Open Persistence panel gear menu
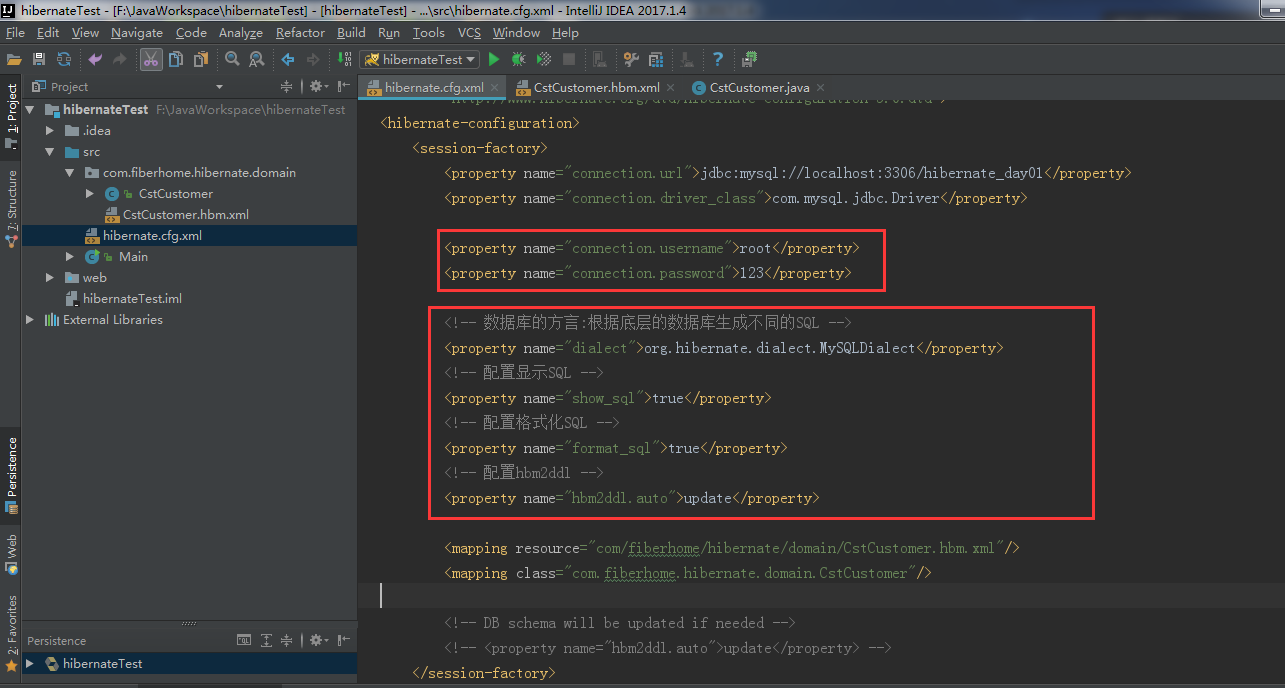This screenshot has width=1285, height=688. [x=318, y=640]
